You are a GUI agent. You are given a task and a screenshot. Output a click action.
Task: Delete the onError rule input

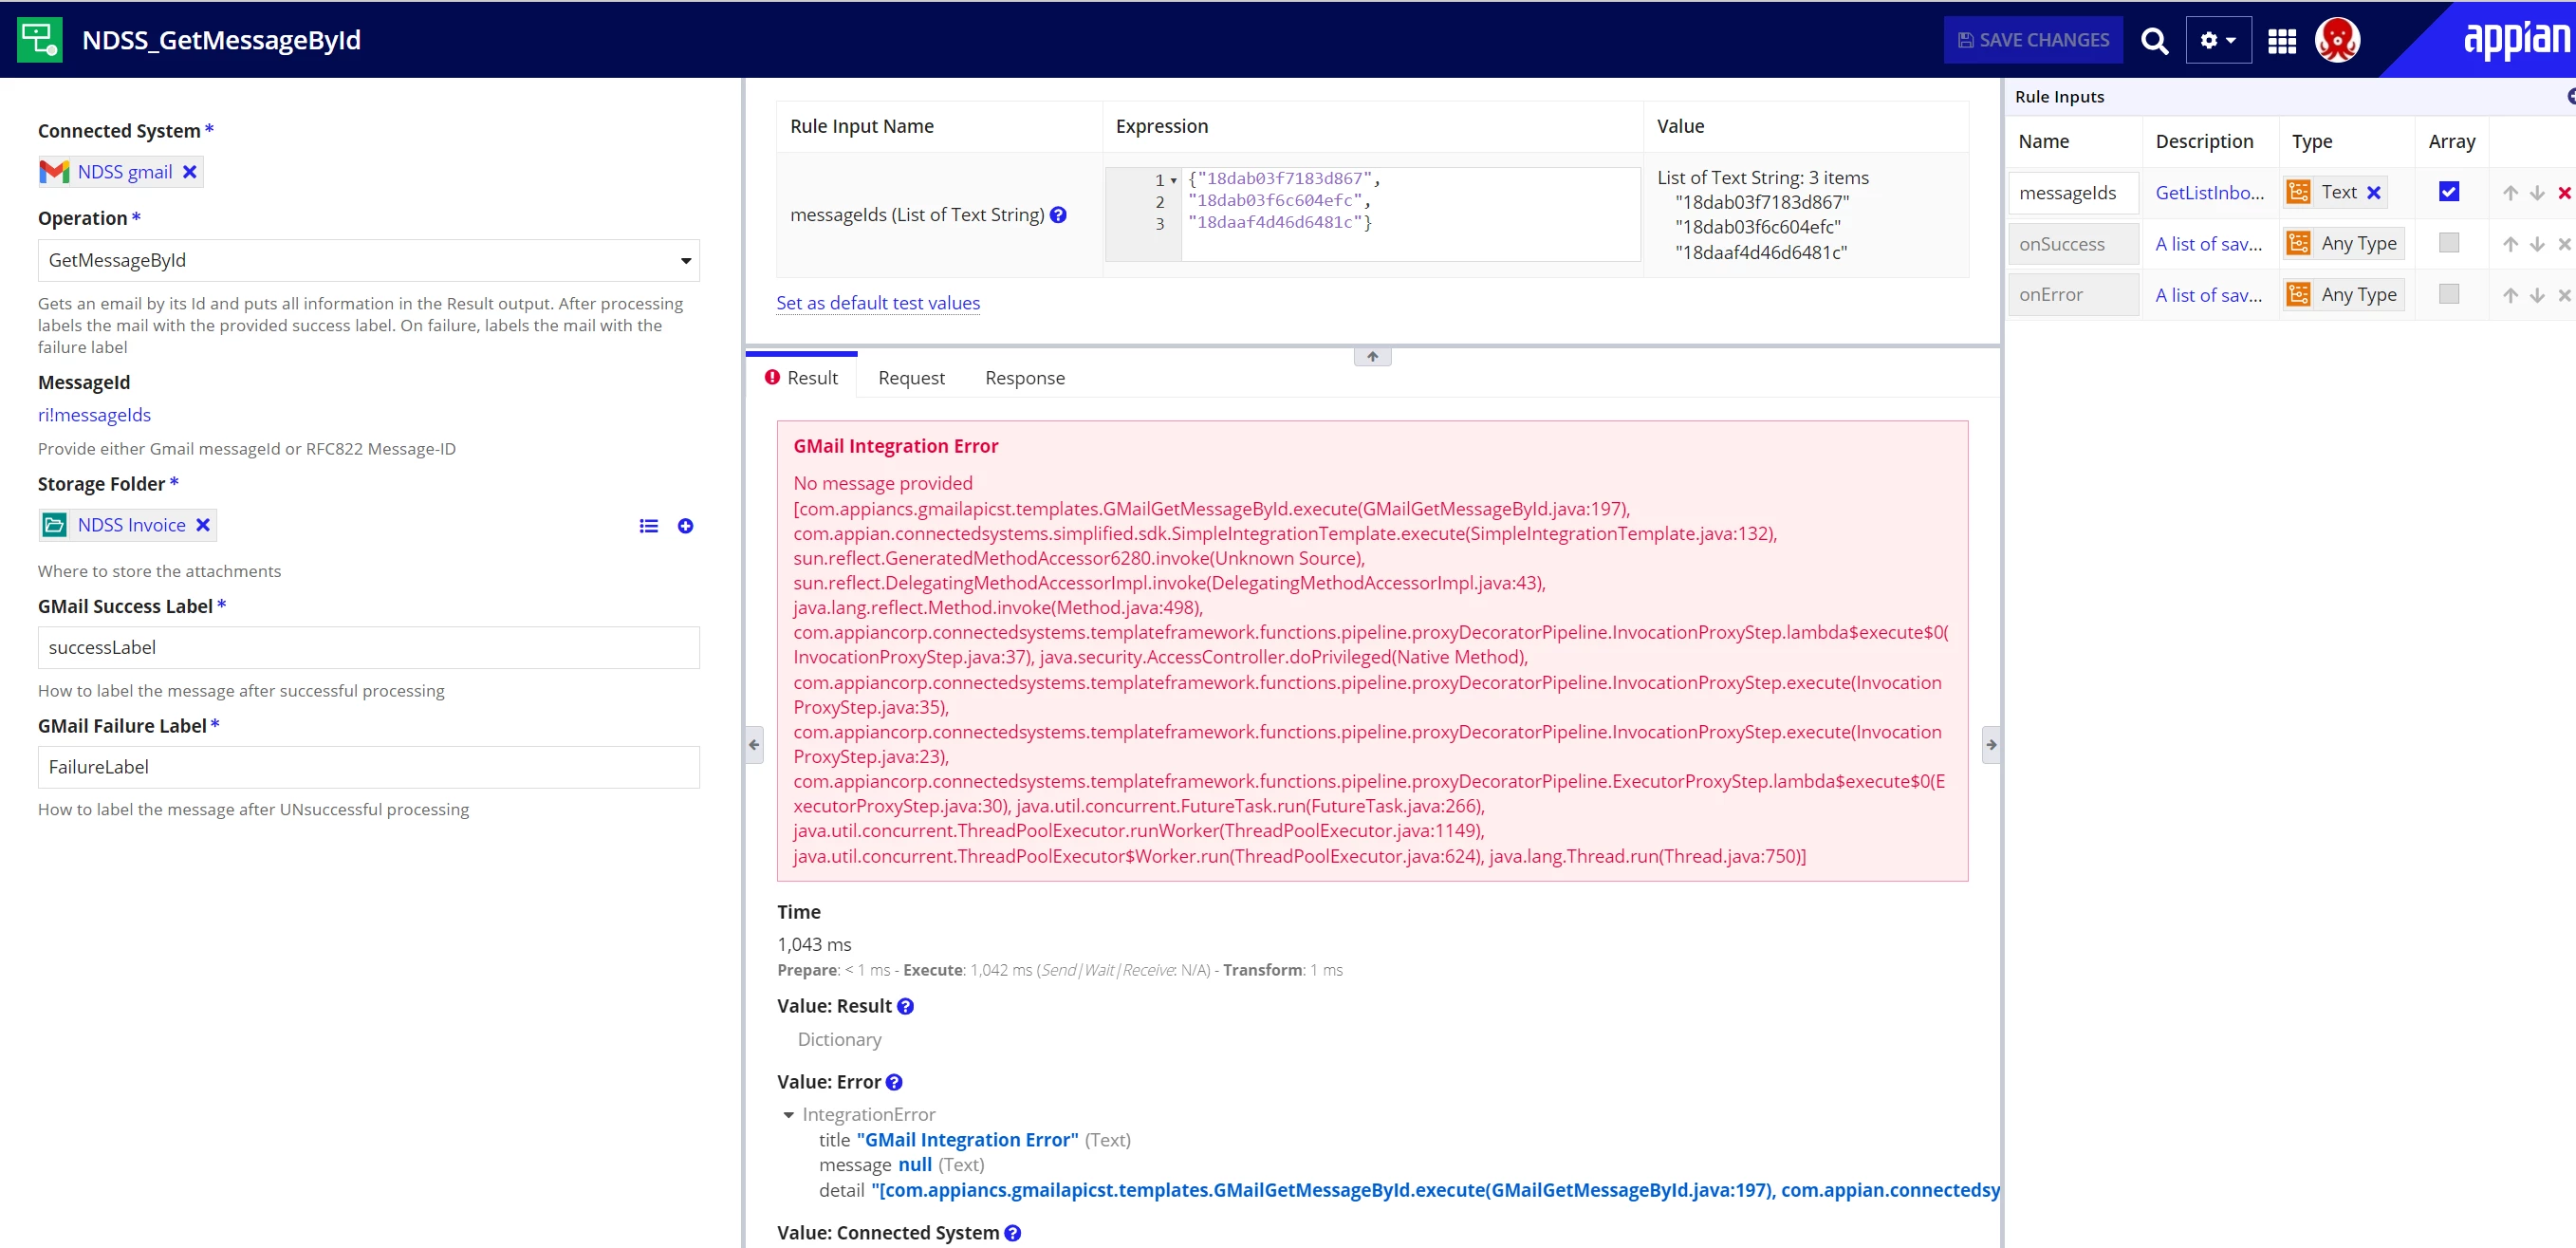coord(2564,295)
